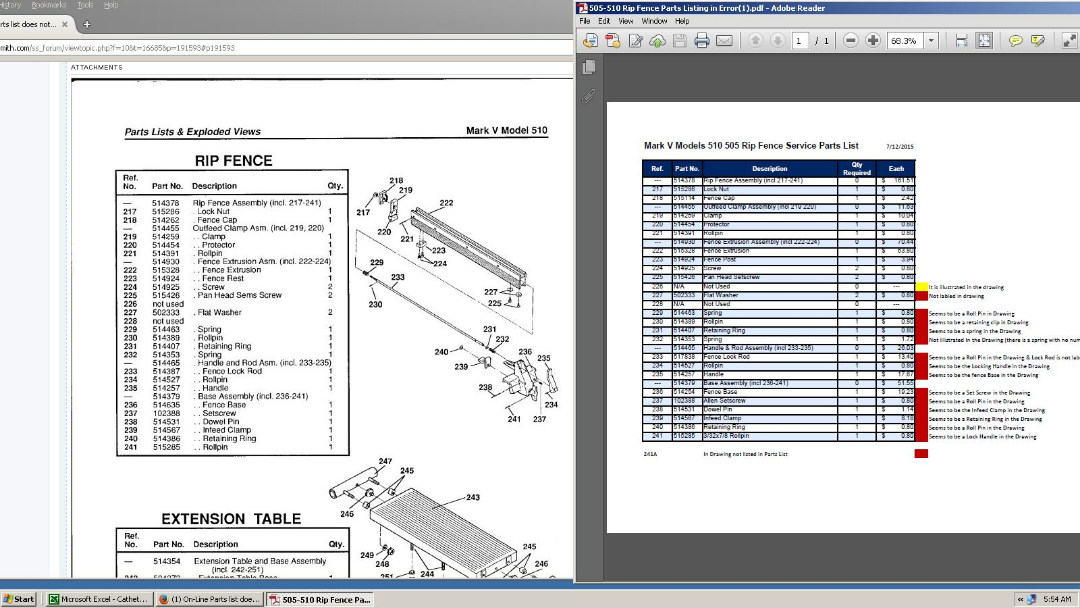Print the PDF using the printer icon
Screen dimensions: 1080x608
pos(702,41)
